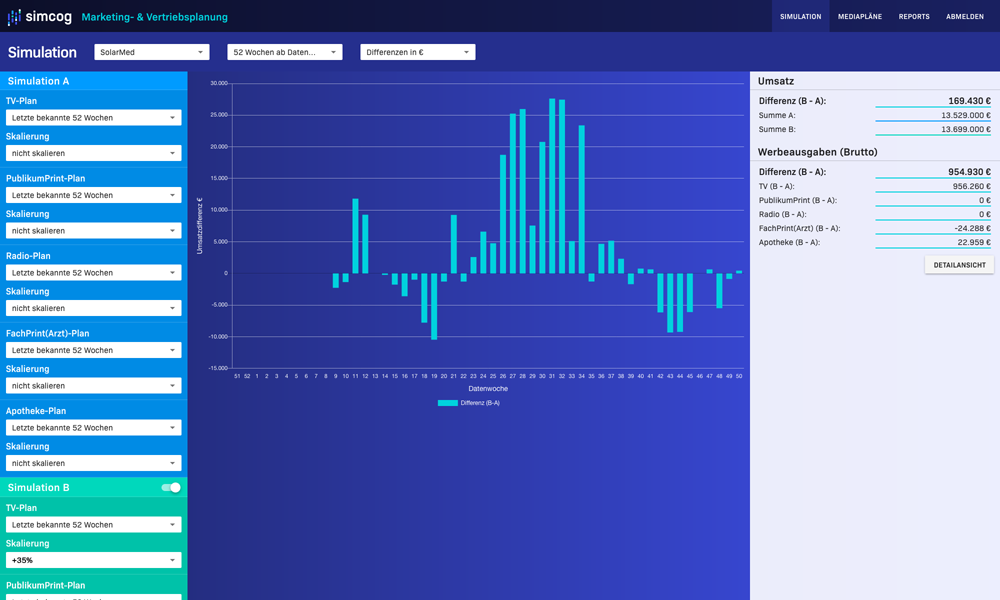Switch to the Mediapläne tab
The image size is (1000, 600).
(860, 17)
